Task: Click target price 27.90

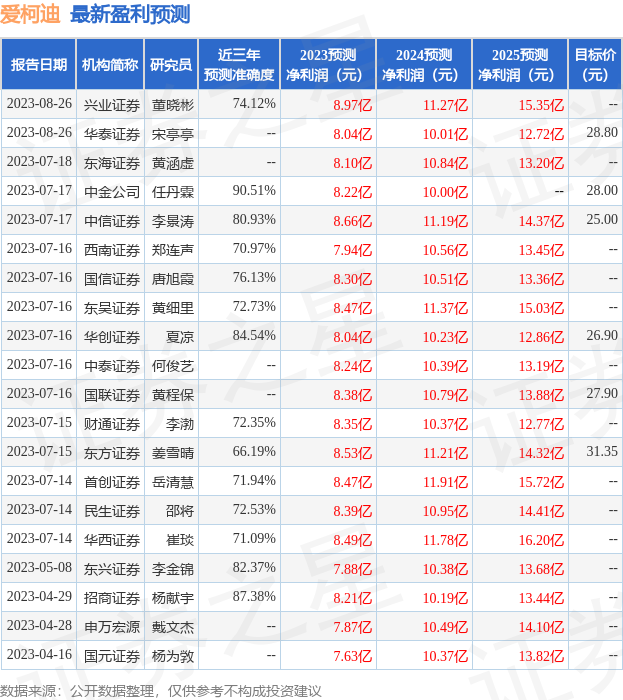Action: (602, 394)
